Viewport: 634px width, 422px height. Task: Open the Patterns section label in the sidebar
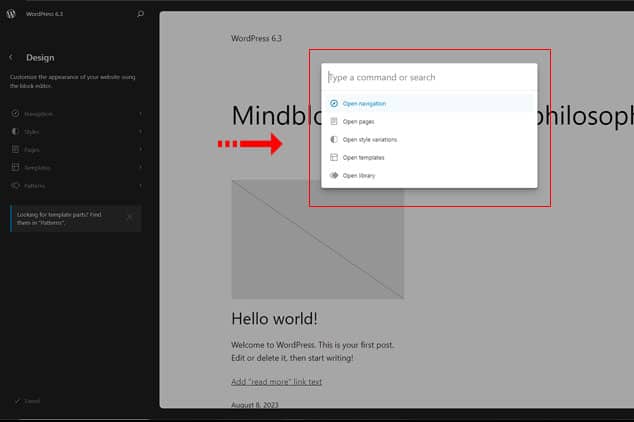[x=35, y=186]
